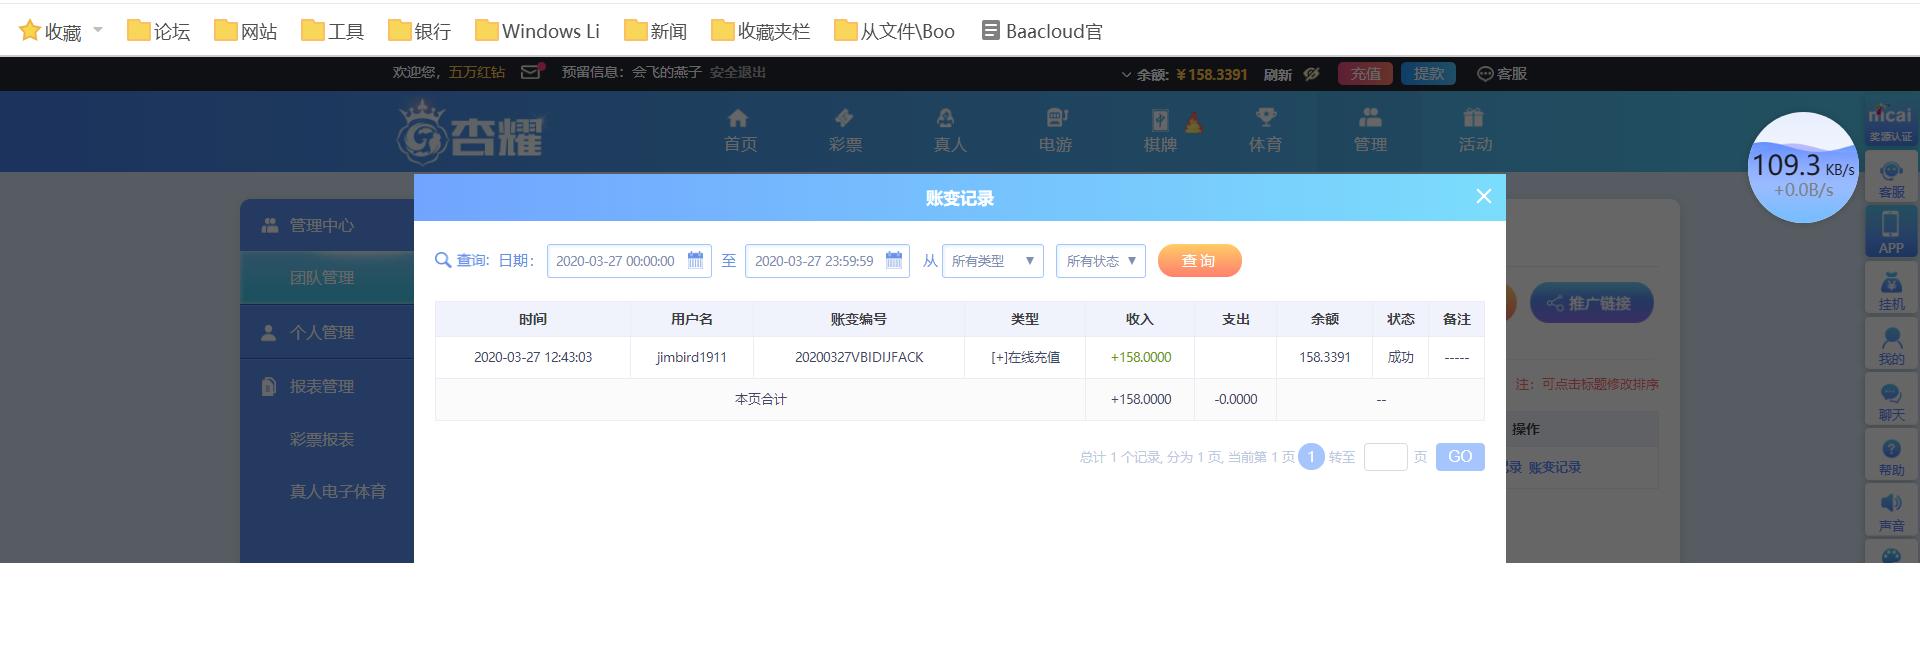Image resolution: width=1920 pixels, height=648 pixels.
Task: Click the +158.0000 income cell in the jimbird1911 row
Action: tap(1141, 357)
